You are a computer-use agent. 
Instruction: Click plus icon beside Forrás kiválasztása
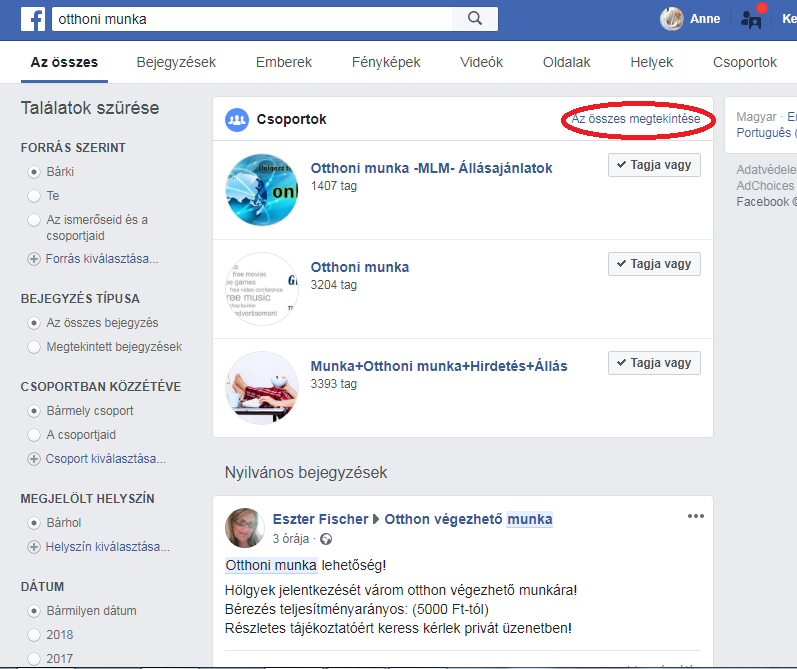point(34,259)
